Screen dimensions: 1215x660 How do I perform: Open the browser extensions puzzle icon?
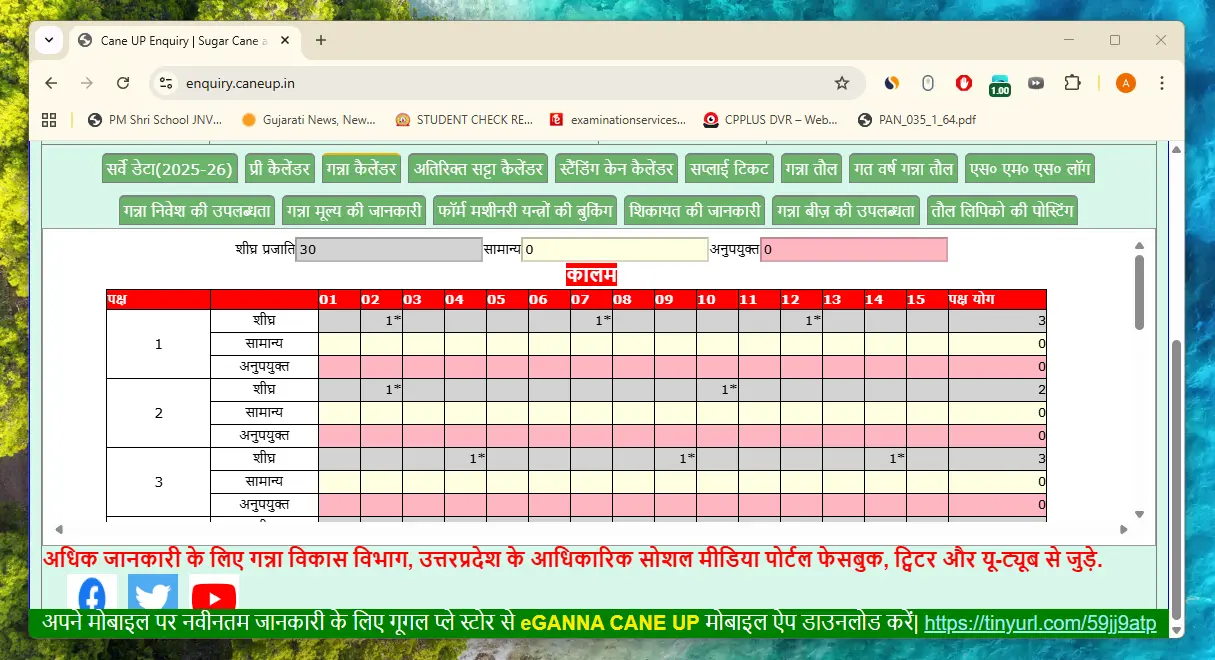tap(1073, 83)
